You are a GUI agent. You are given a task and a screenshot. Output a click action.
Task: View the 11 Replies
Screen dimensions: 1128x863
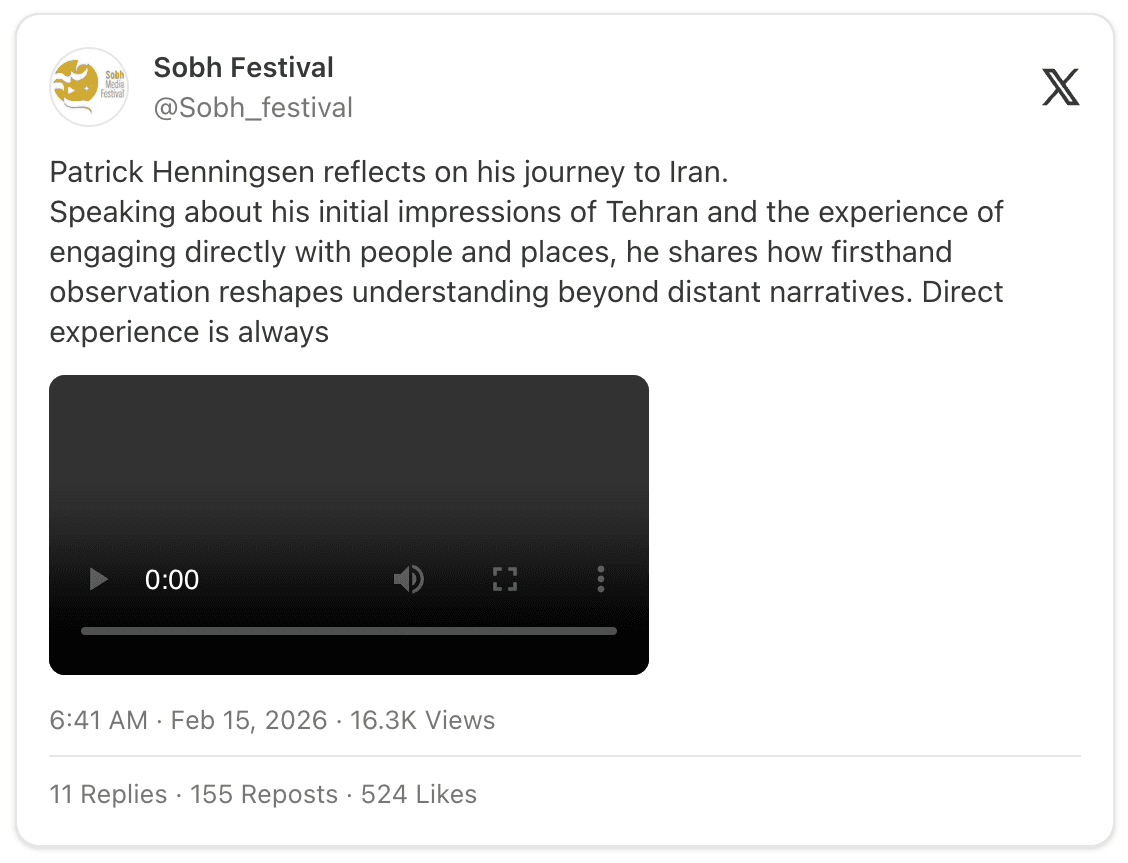click(108, 795)
